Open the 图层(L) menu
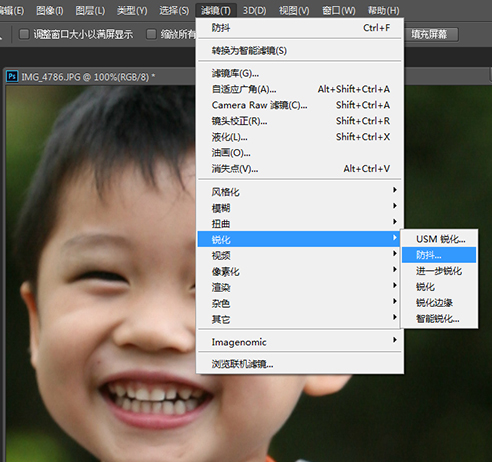492x462 pixels. (x=90, y=11)
